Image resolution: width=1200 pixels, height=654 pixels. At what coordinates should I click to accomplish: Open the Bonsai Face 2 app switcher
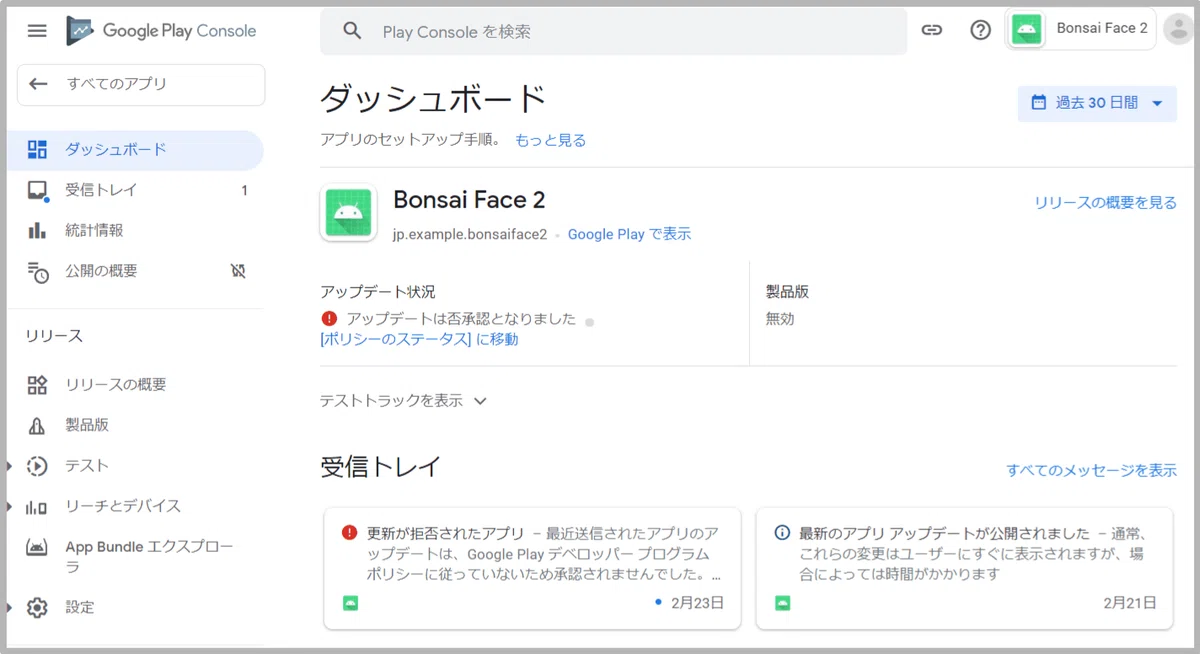[x=1080, y=29]
